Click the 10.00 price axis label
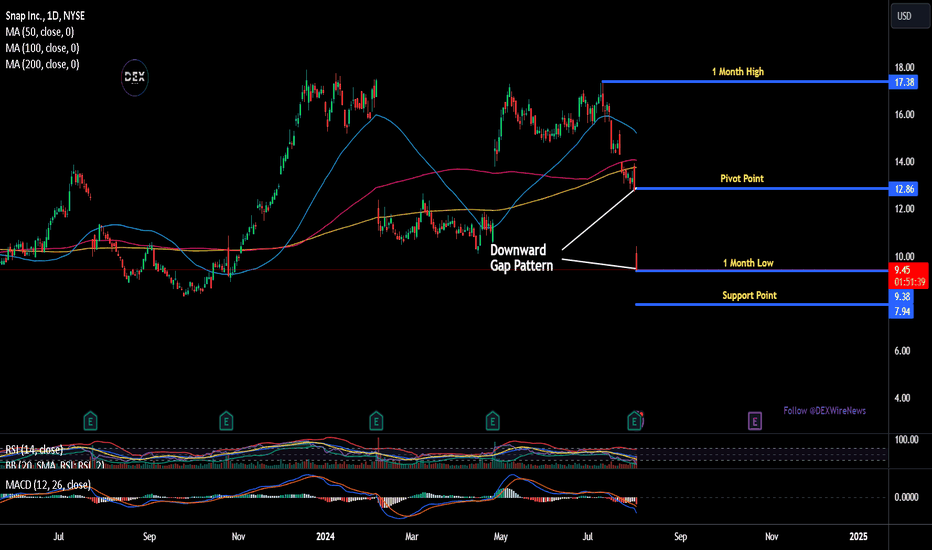Image resolution: width=932 pixels, height=550 pixels. click(904, 256)
